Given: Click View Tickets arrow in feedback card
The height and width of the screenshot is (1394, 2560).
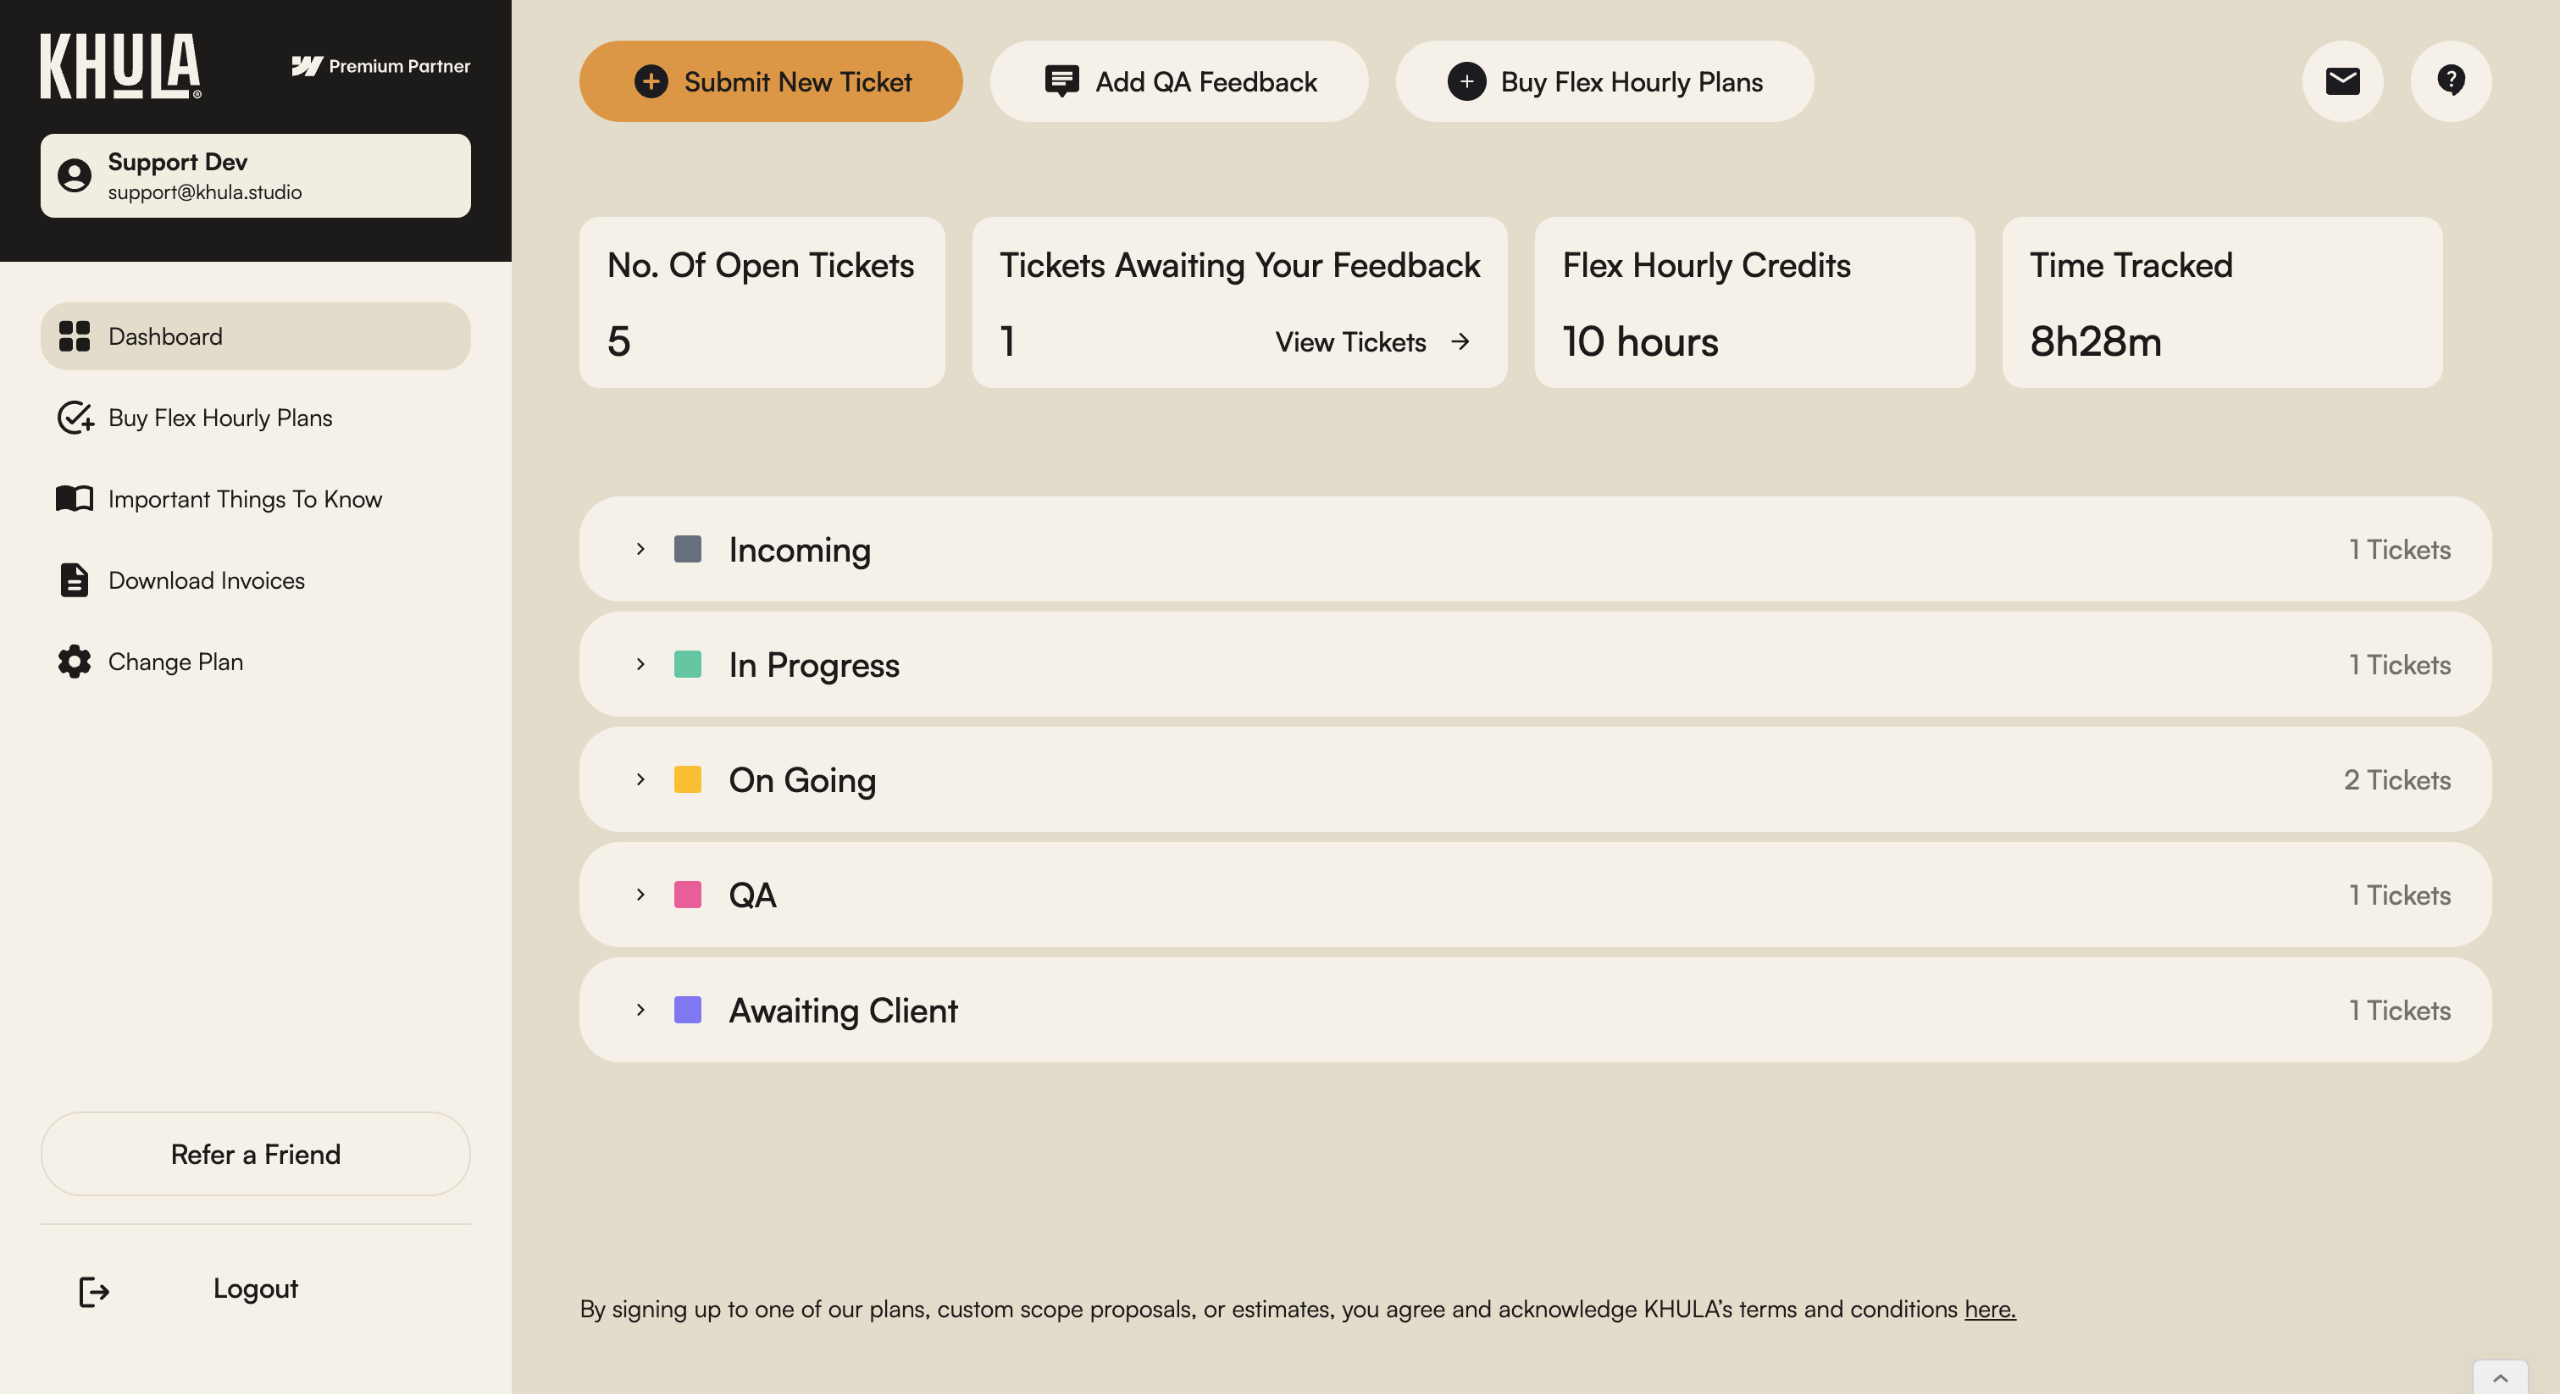Looking at the screenshot, I should [x=1460, y=342].
